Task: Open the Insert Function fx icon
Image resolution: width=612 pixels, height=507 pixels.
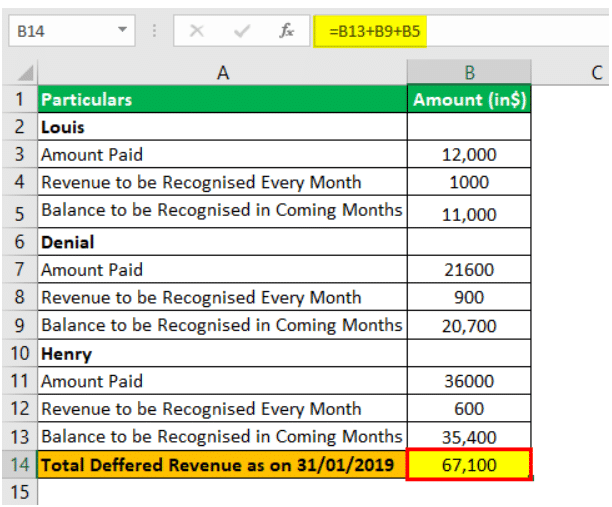Action: tap(286, 30)
